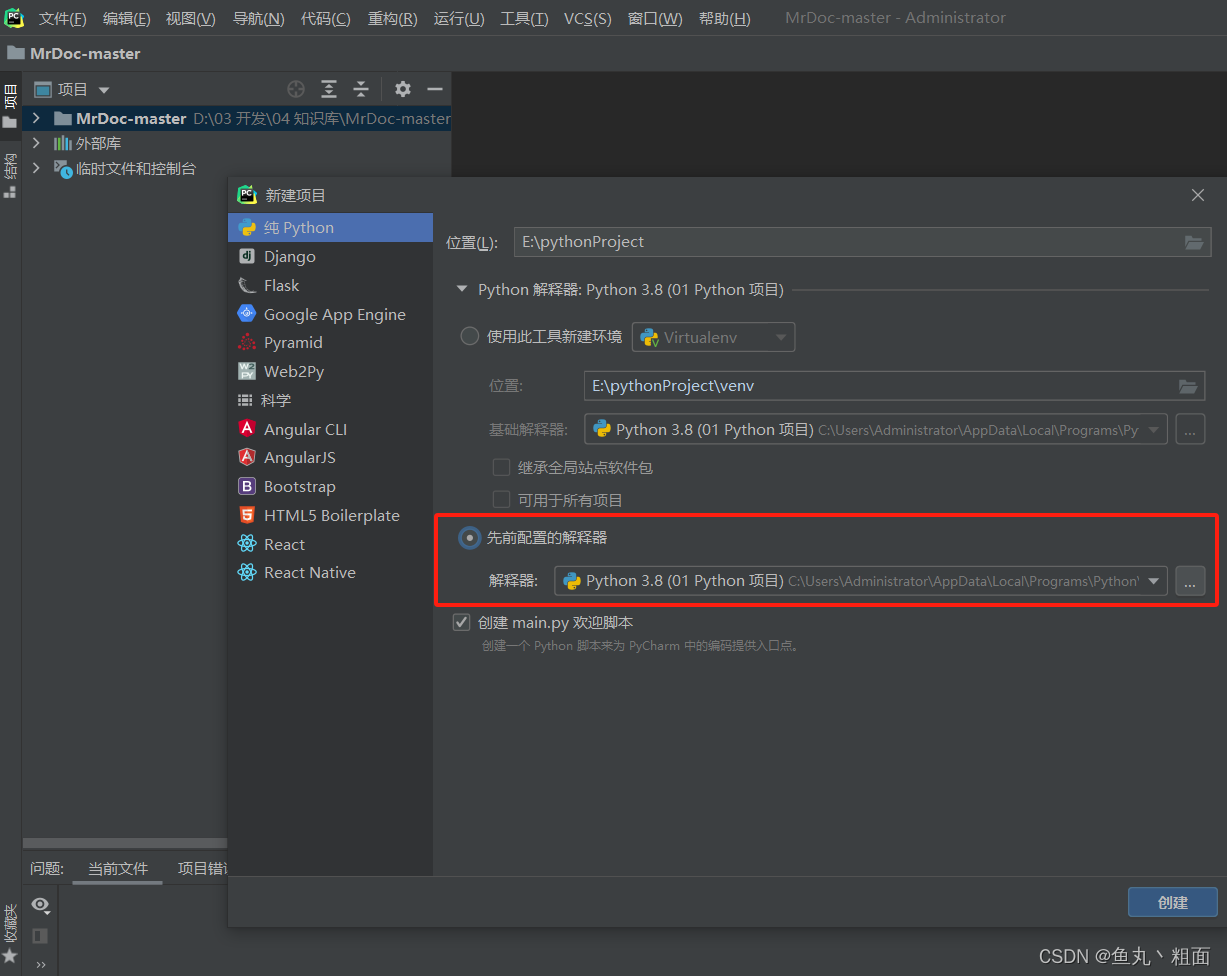Open the 窗口(W) menu
The image size is (1227, 976).
tap(655, 19)
